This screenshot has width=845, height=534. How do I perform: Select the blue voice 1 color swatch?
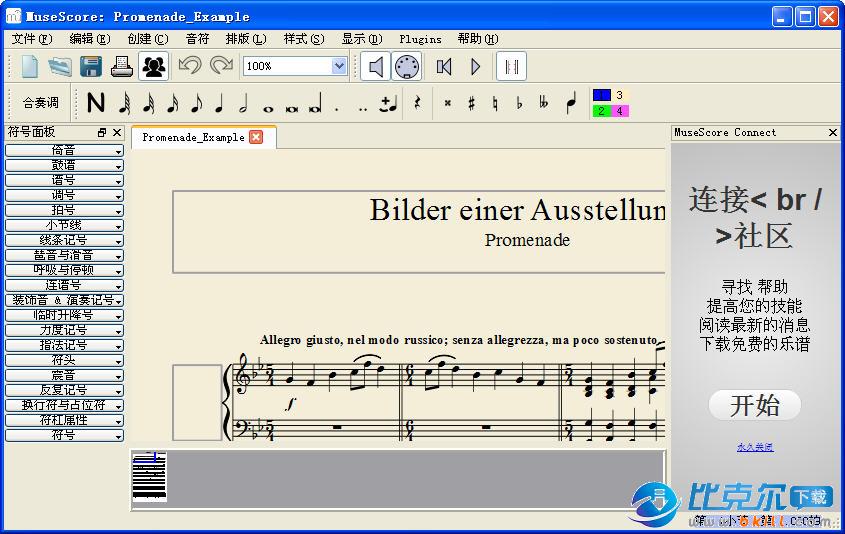(601, 96)
